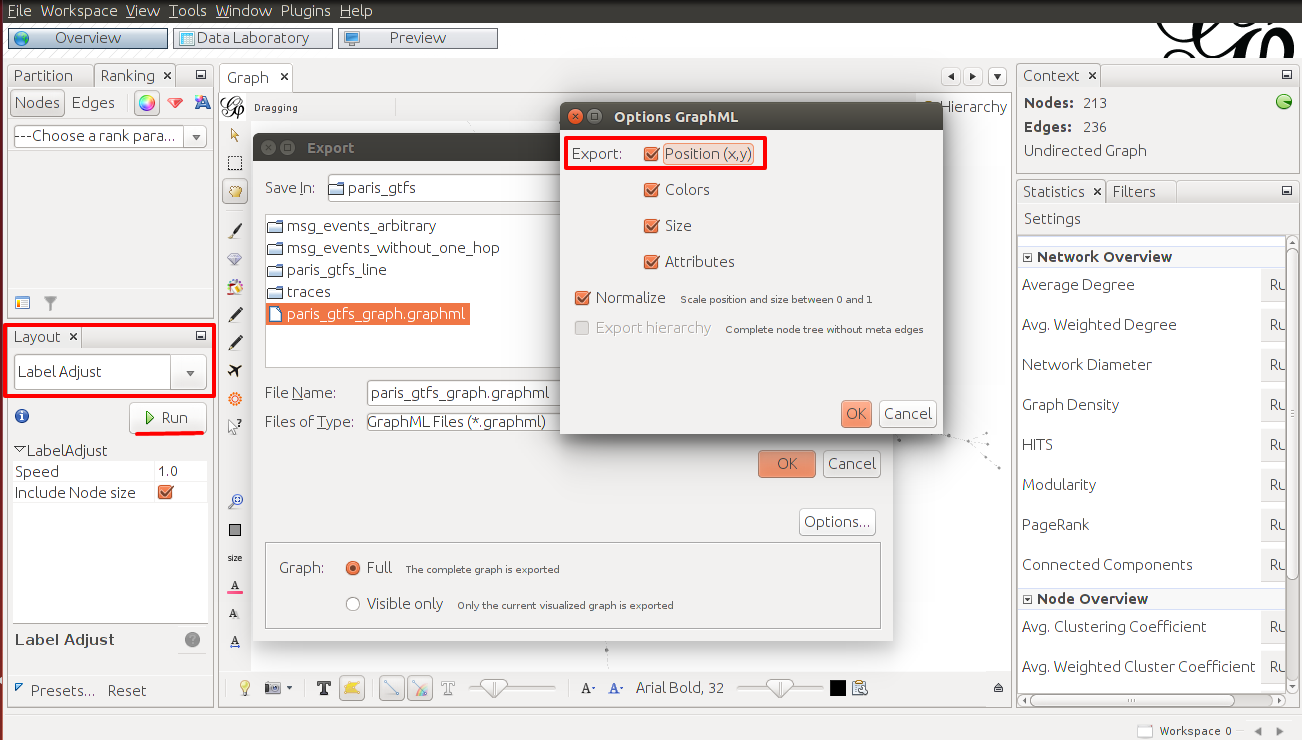Uncheck the Position (x,y) export checkbox
The width and height of the screenshot is (1302, 740).
tap(652, 154)
